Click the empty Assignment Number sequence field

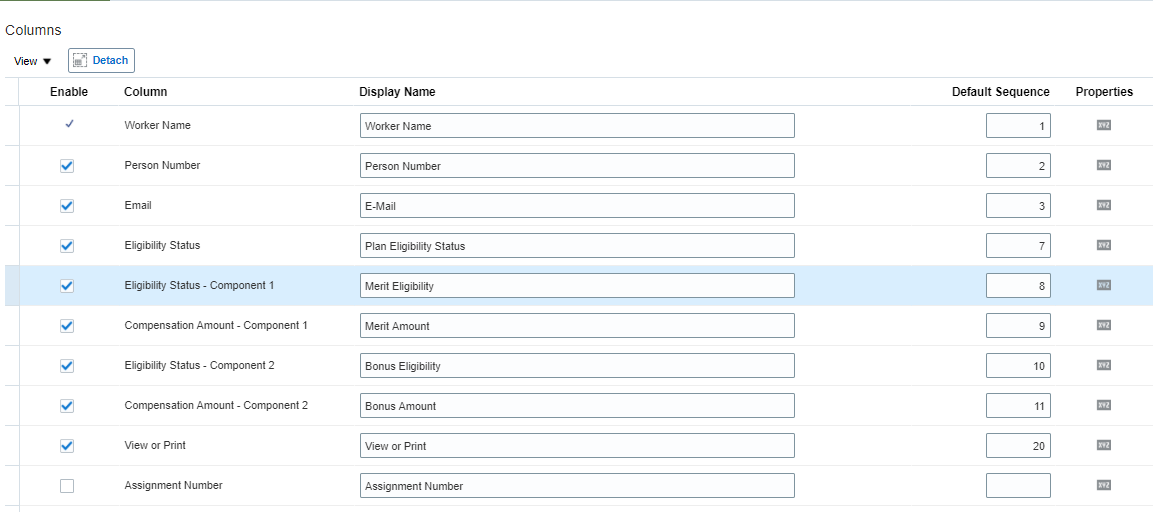tap(1017, 486)
